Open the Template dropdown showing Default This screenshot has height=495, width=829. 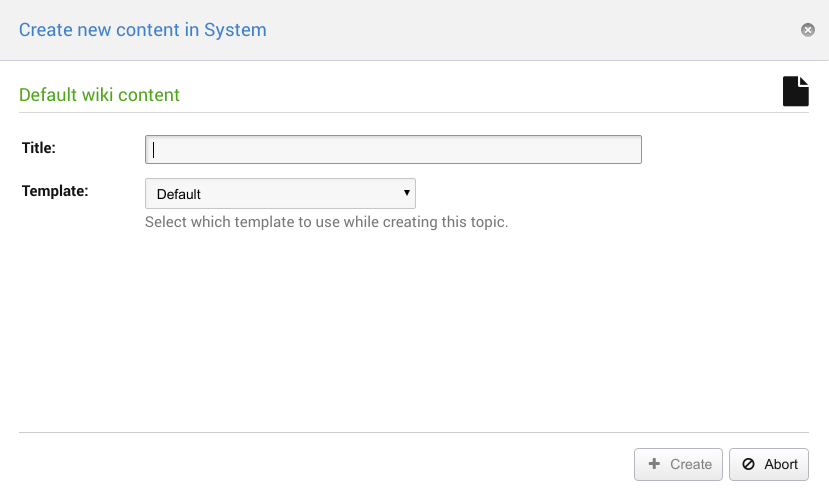280,193
